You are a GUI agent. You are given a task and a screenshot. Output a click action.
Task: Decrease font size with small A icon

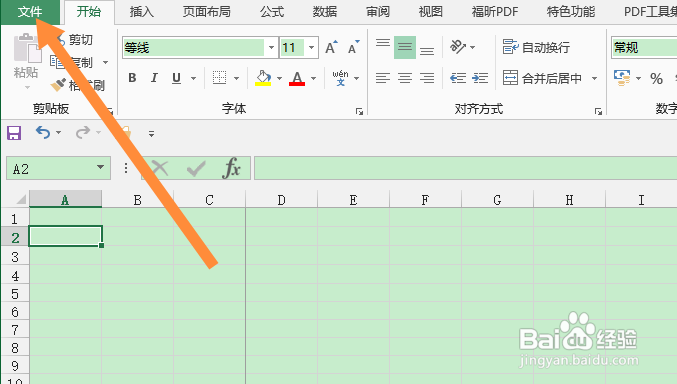click(354, 48)
